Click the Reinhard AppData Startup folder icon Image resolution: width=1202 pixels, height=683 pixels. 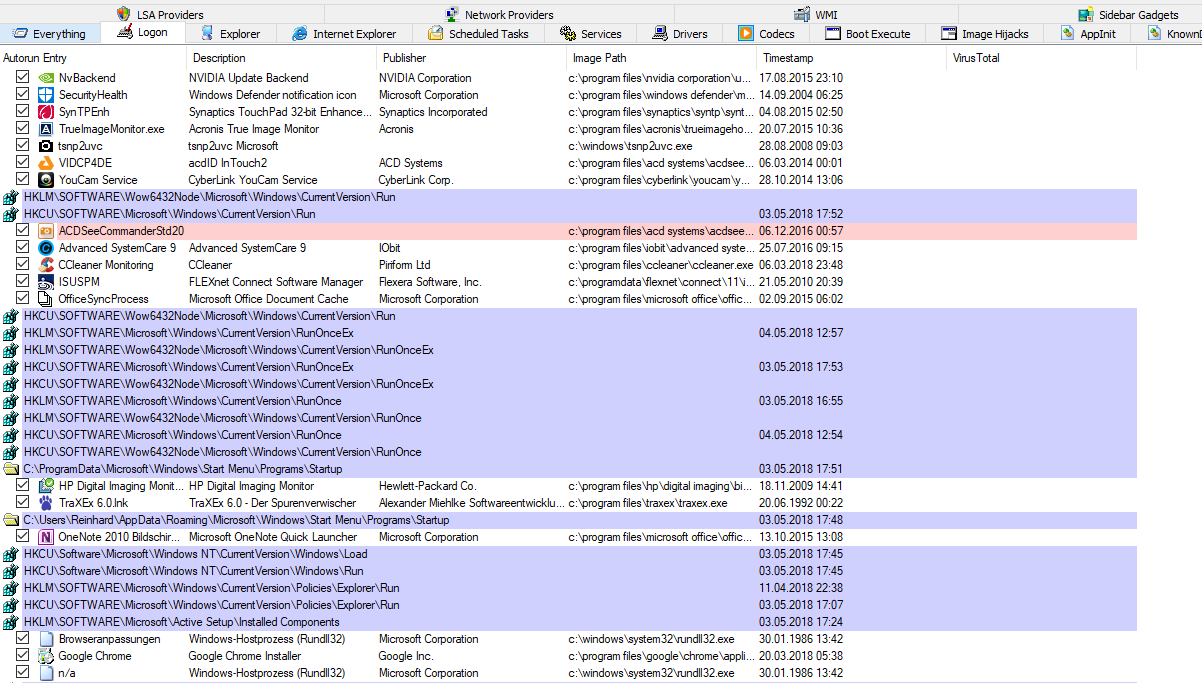point(11,520)
